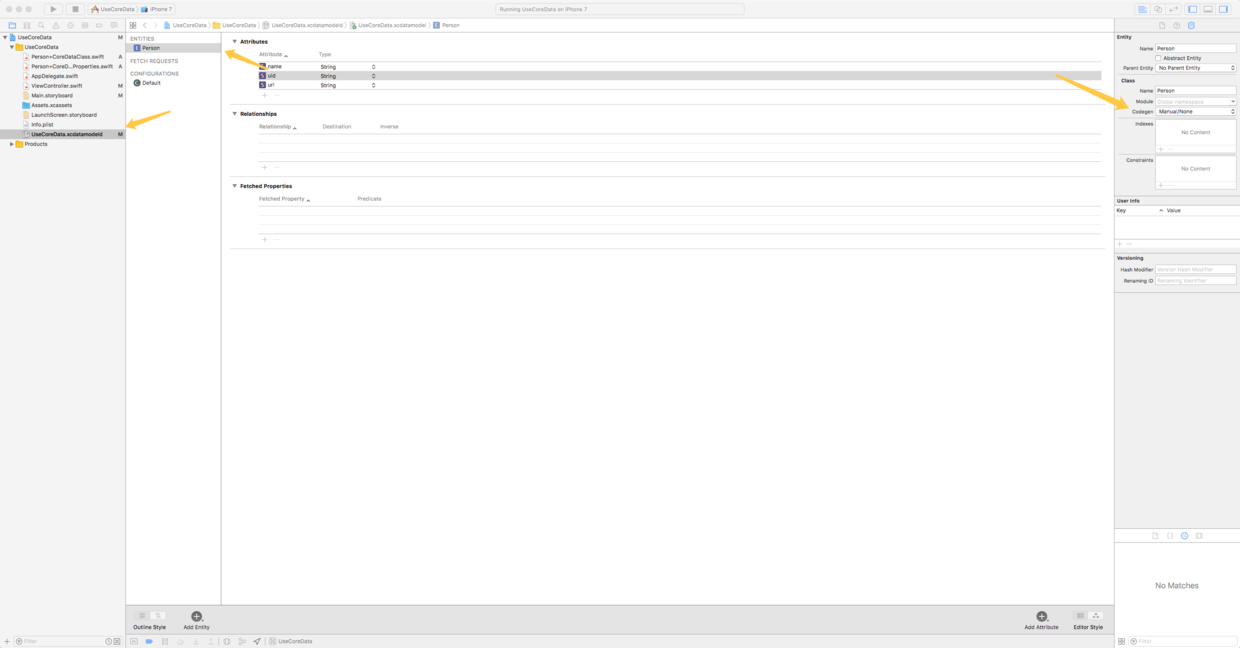Collapse the Attributes section
Image resolution: width=1240 pixels, height=648 pixels.
(235, 42)
